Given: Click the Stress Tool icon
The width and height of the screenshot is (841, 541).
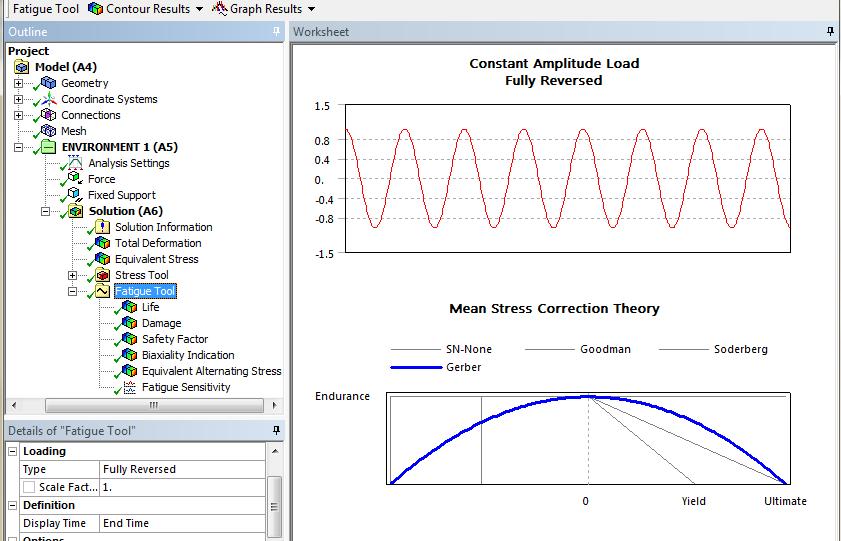Looking at the screenshot, I should 102,275.
